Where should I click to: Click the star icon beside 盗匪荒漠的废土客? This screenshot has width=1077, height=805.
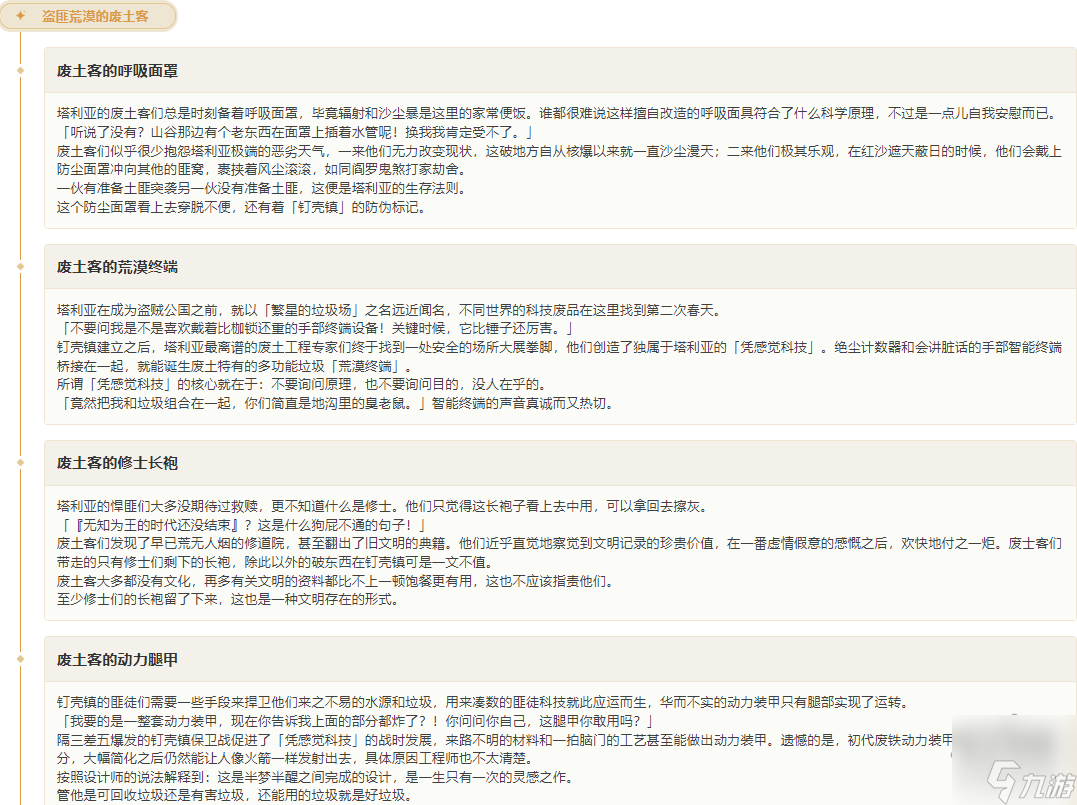coord(21,16)
